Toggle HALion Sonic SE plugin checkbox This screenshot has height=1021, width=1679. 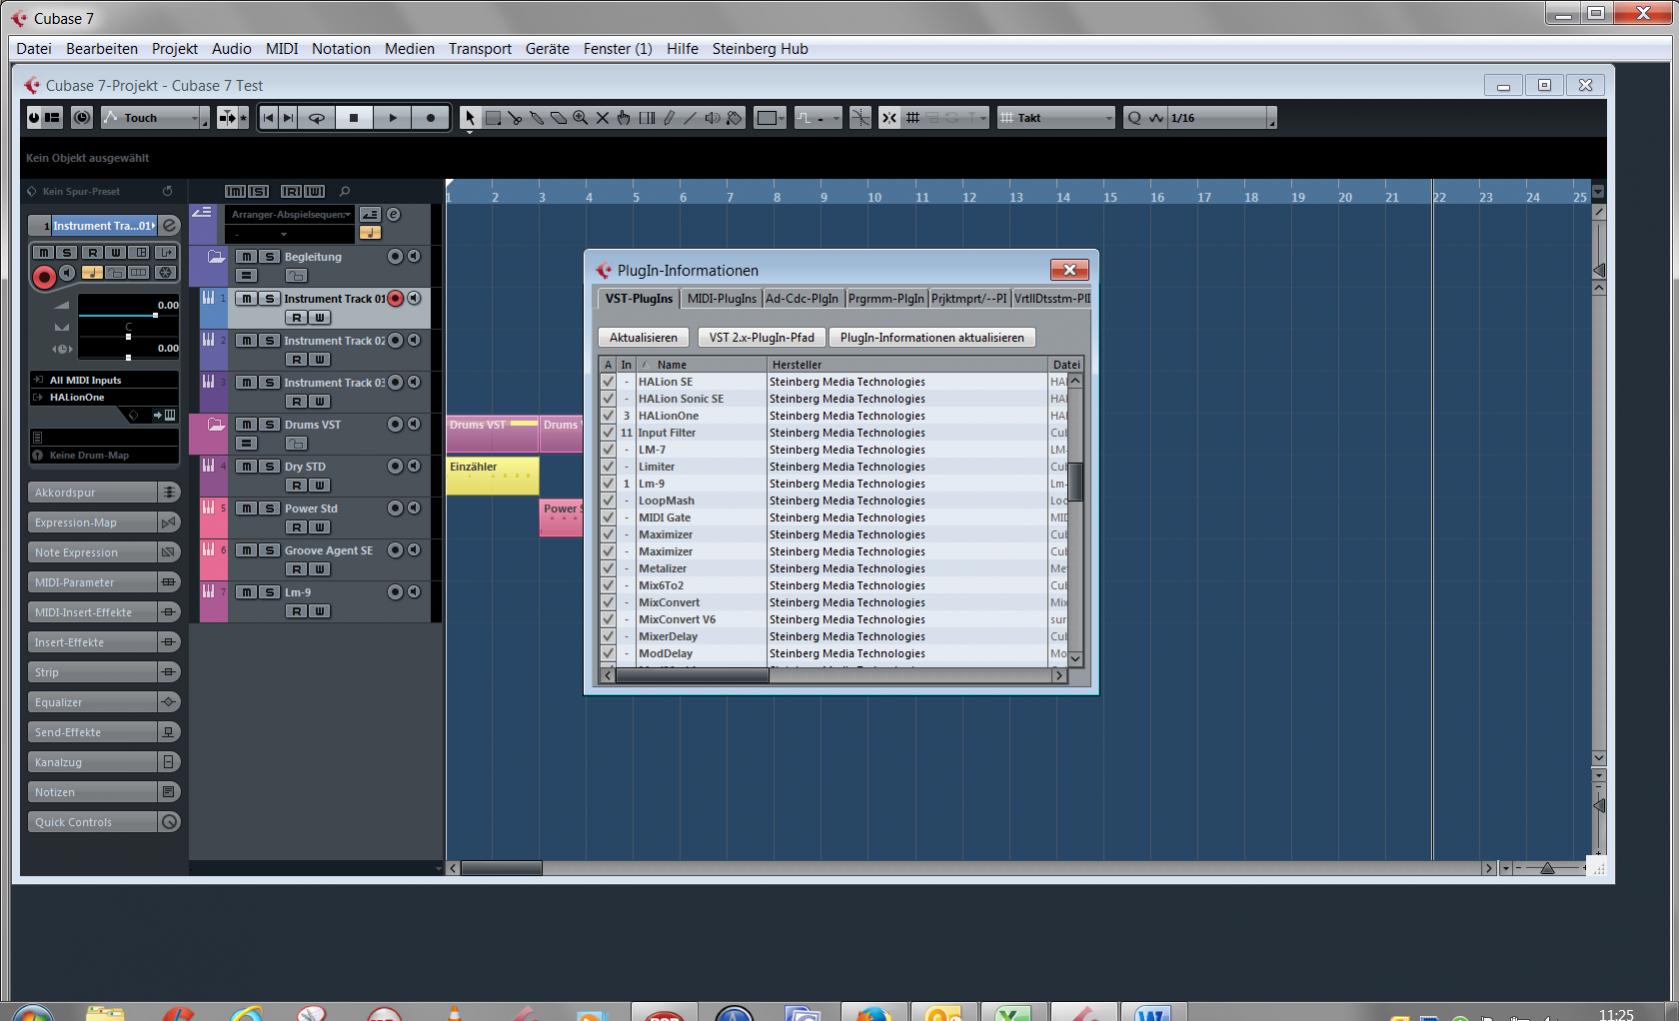[608, 399]
